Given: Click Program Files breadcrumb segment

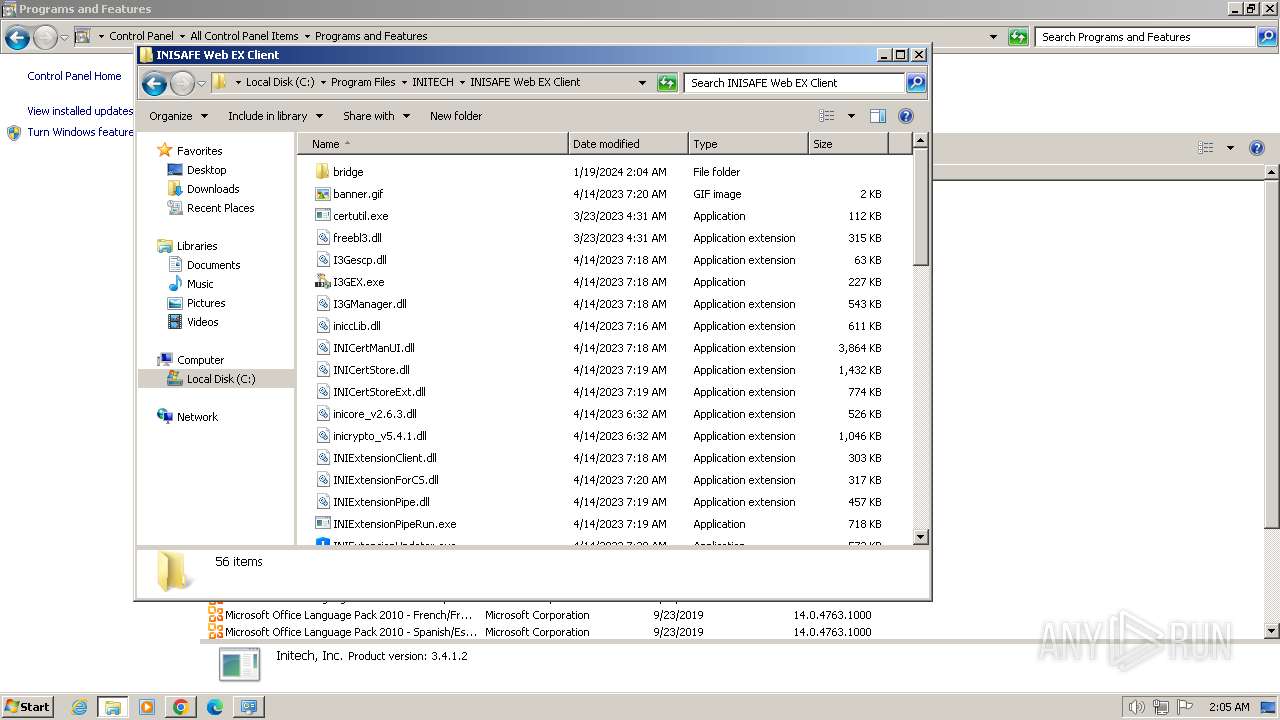Looking at the screenshot, I should click(x=363, y=83).
